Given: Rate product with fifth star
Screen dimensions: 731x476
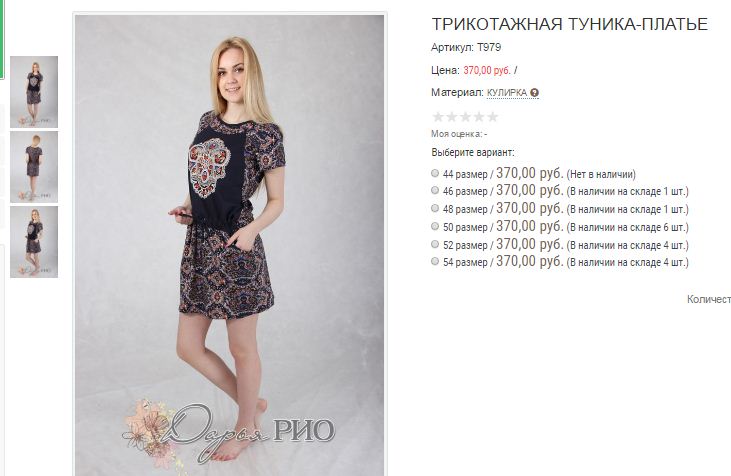Looking at the screenshot, I should coord(492,117).
